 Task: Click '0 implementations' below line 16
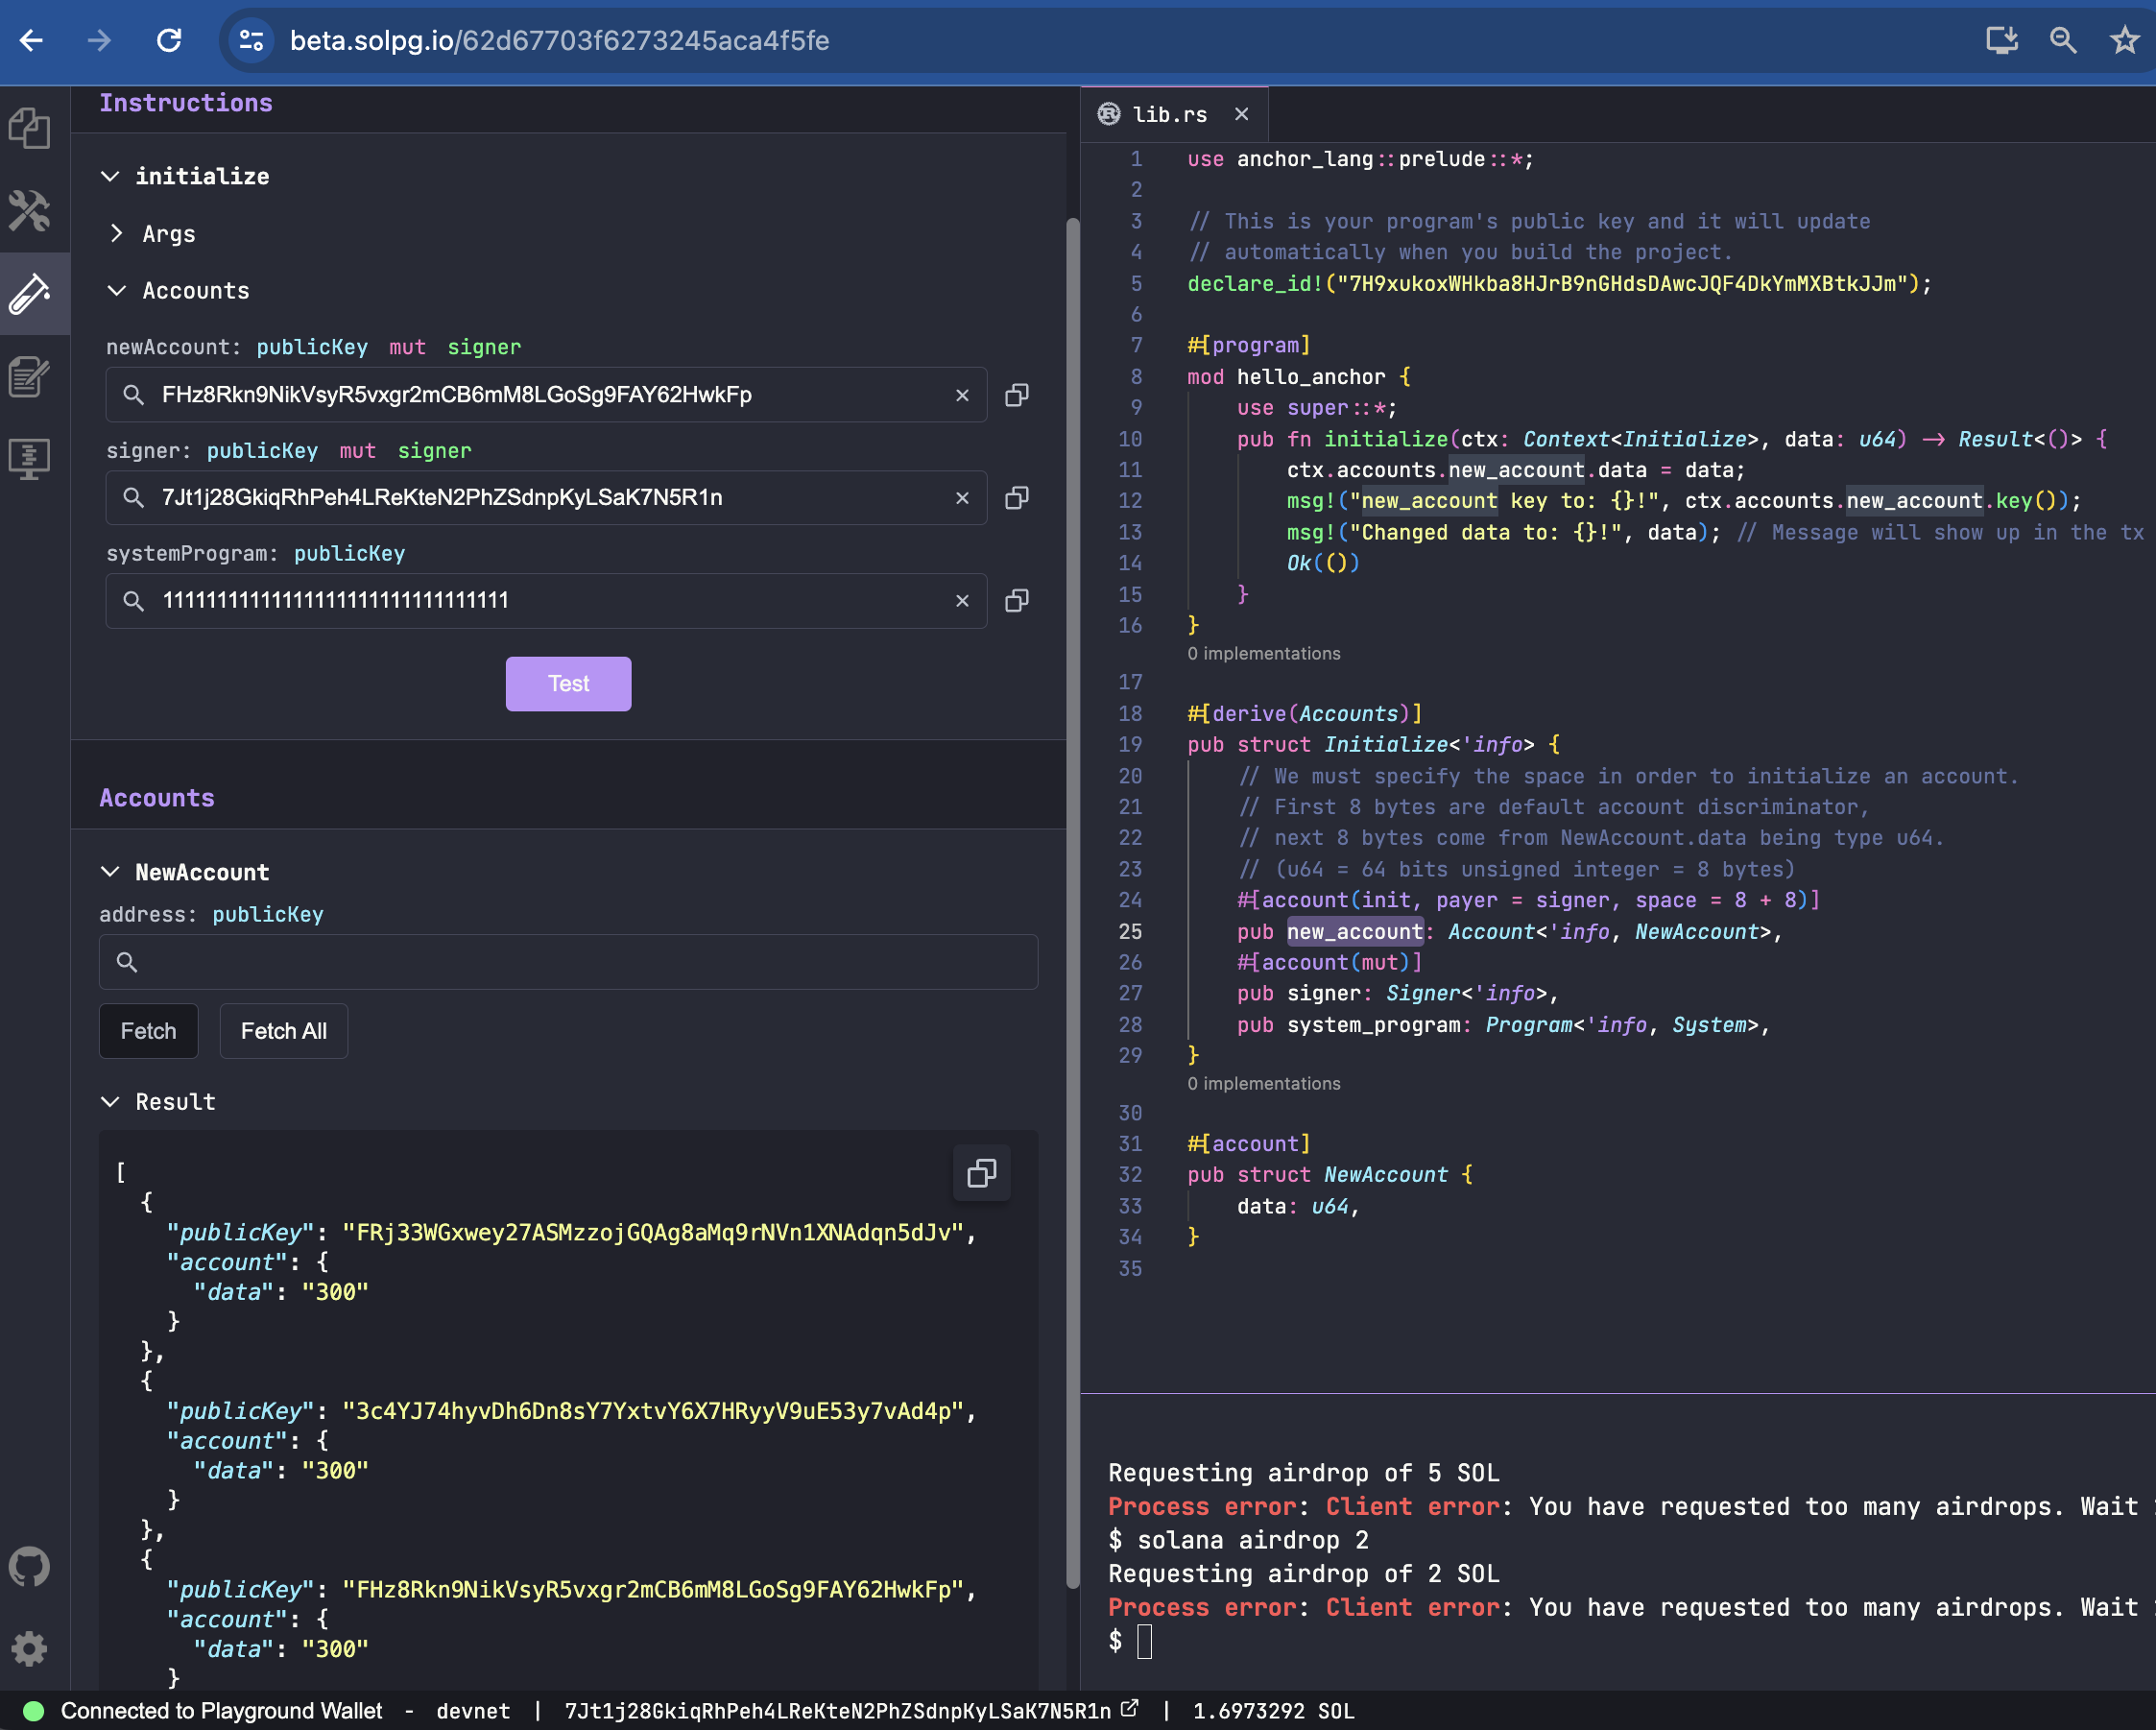pyautogui.click(x=1264, y=653)
